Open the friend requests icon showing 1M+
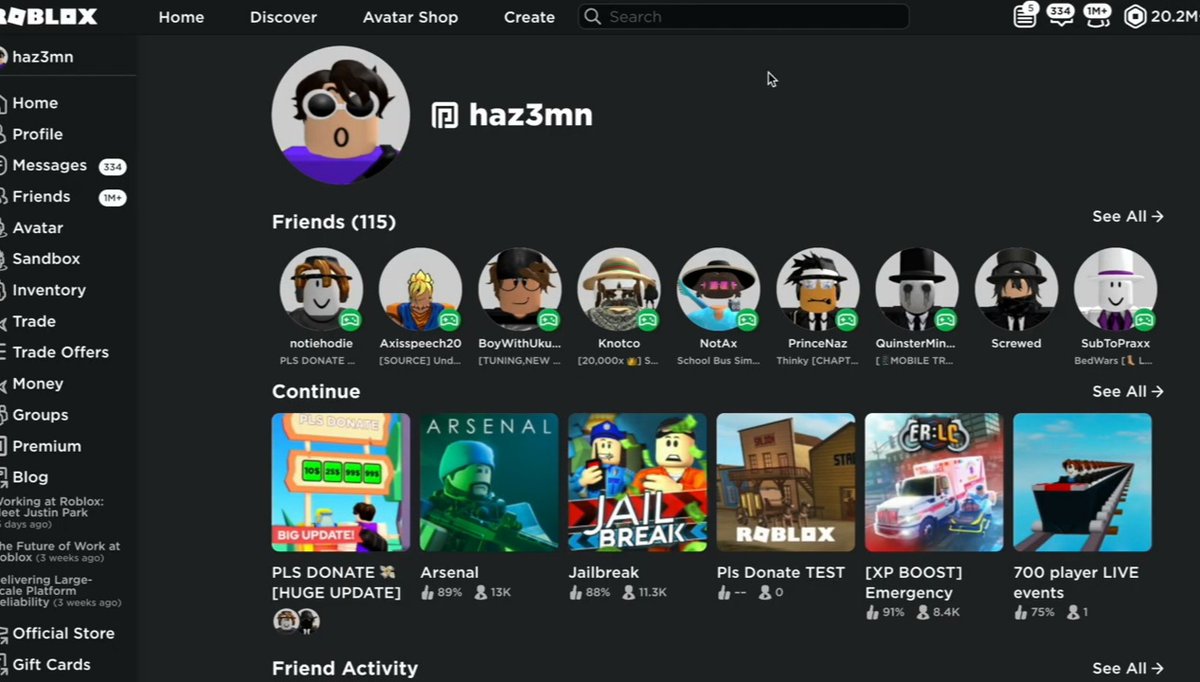This screenshot has width=1200, height=682. (1097, 14)
